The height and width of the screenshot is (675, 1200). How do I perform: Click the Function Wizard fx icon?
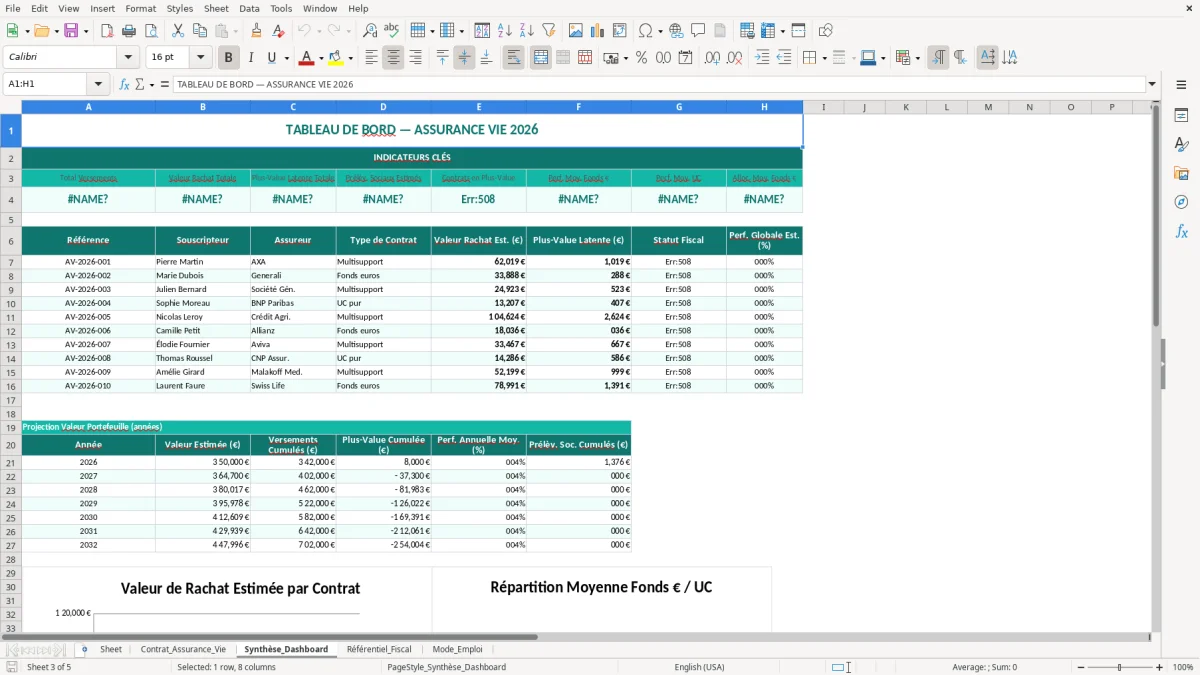point(124,85)
